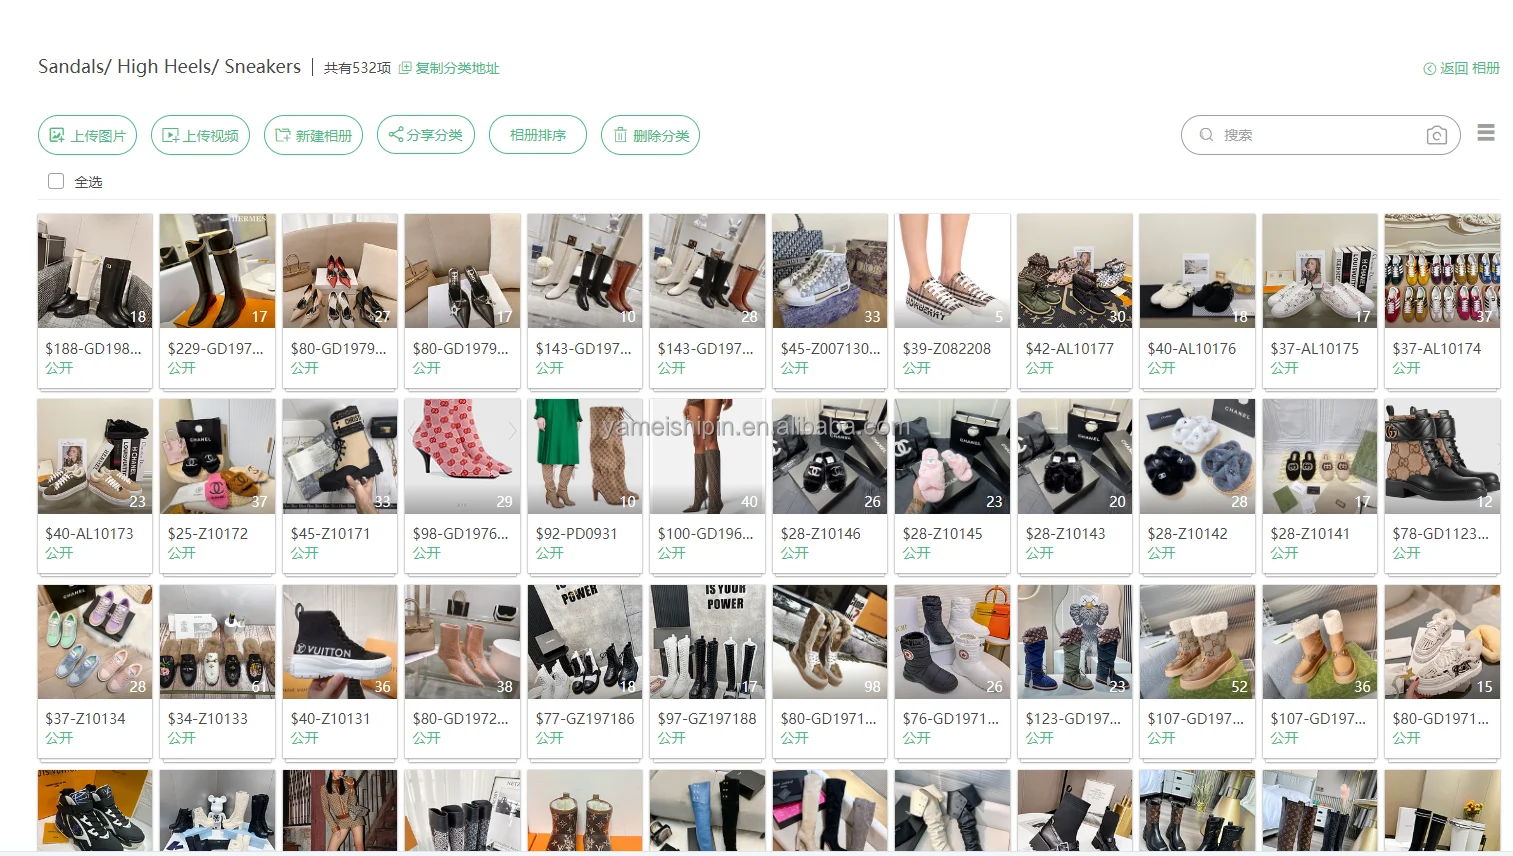The image size is (1513, 856).
Task: Open album thumbnail $97-GZ197188
Action: 707,641
